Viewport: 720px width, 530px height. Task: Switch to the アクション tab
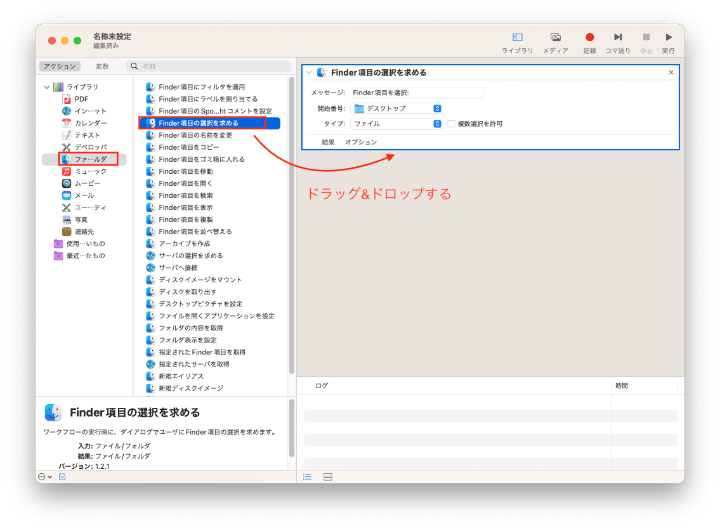(60, 66)
